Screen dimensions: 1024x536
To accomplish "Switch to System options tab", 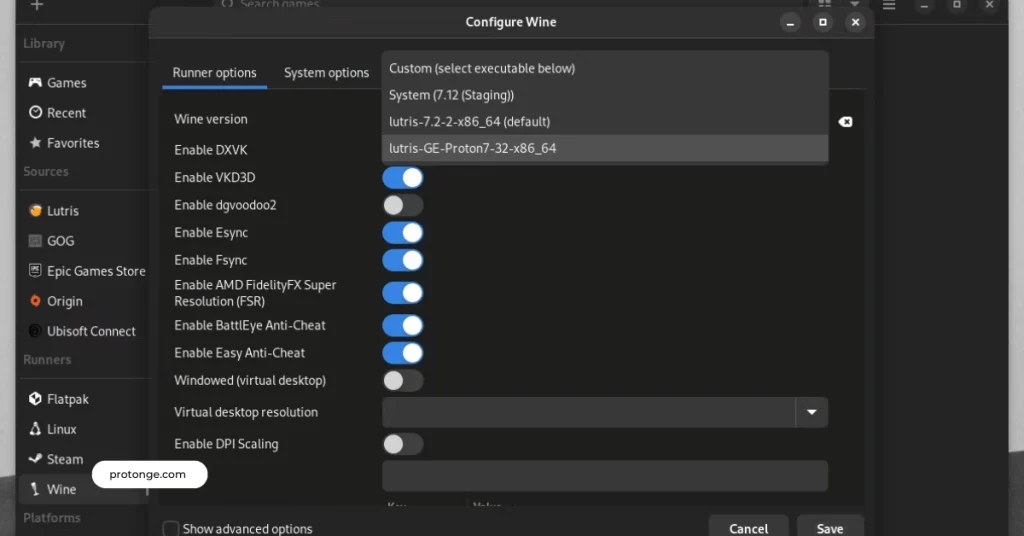I will tap(326, 73).
